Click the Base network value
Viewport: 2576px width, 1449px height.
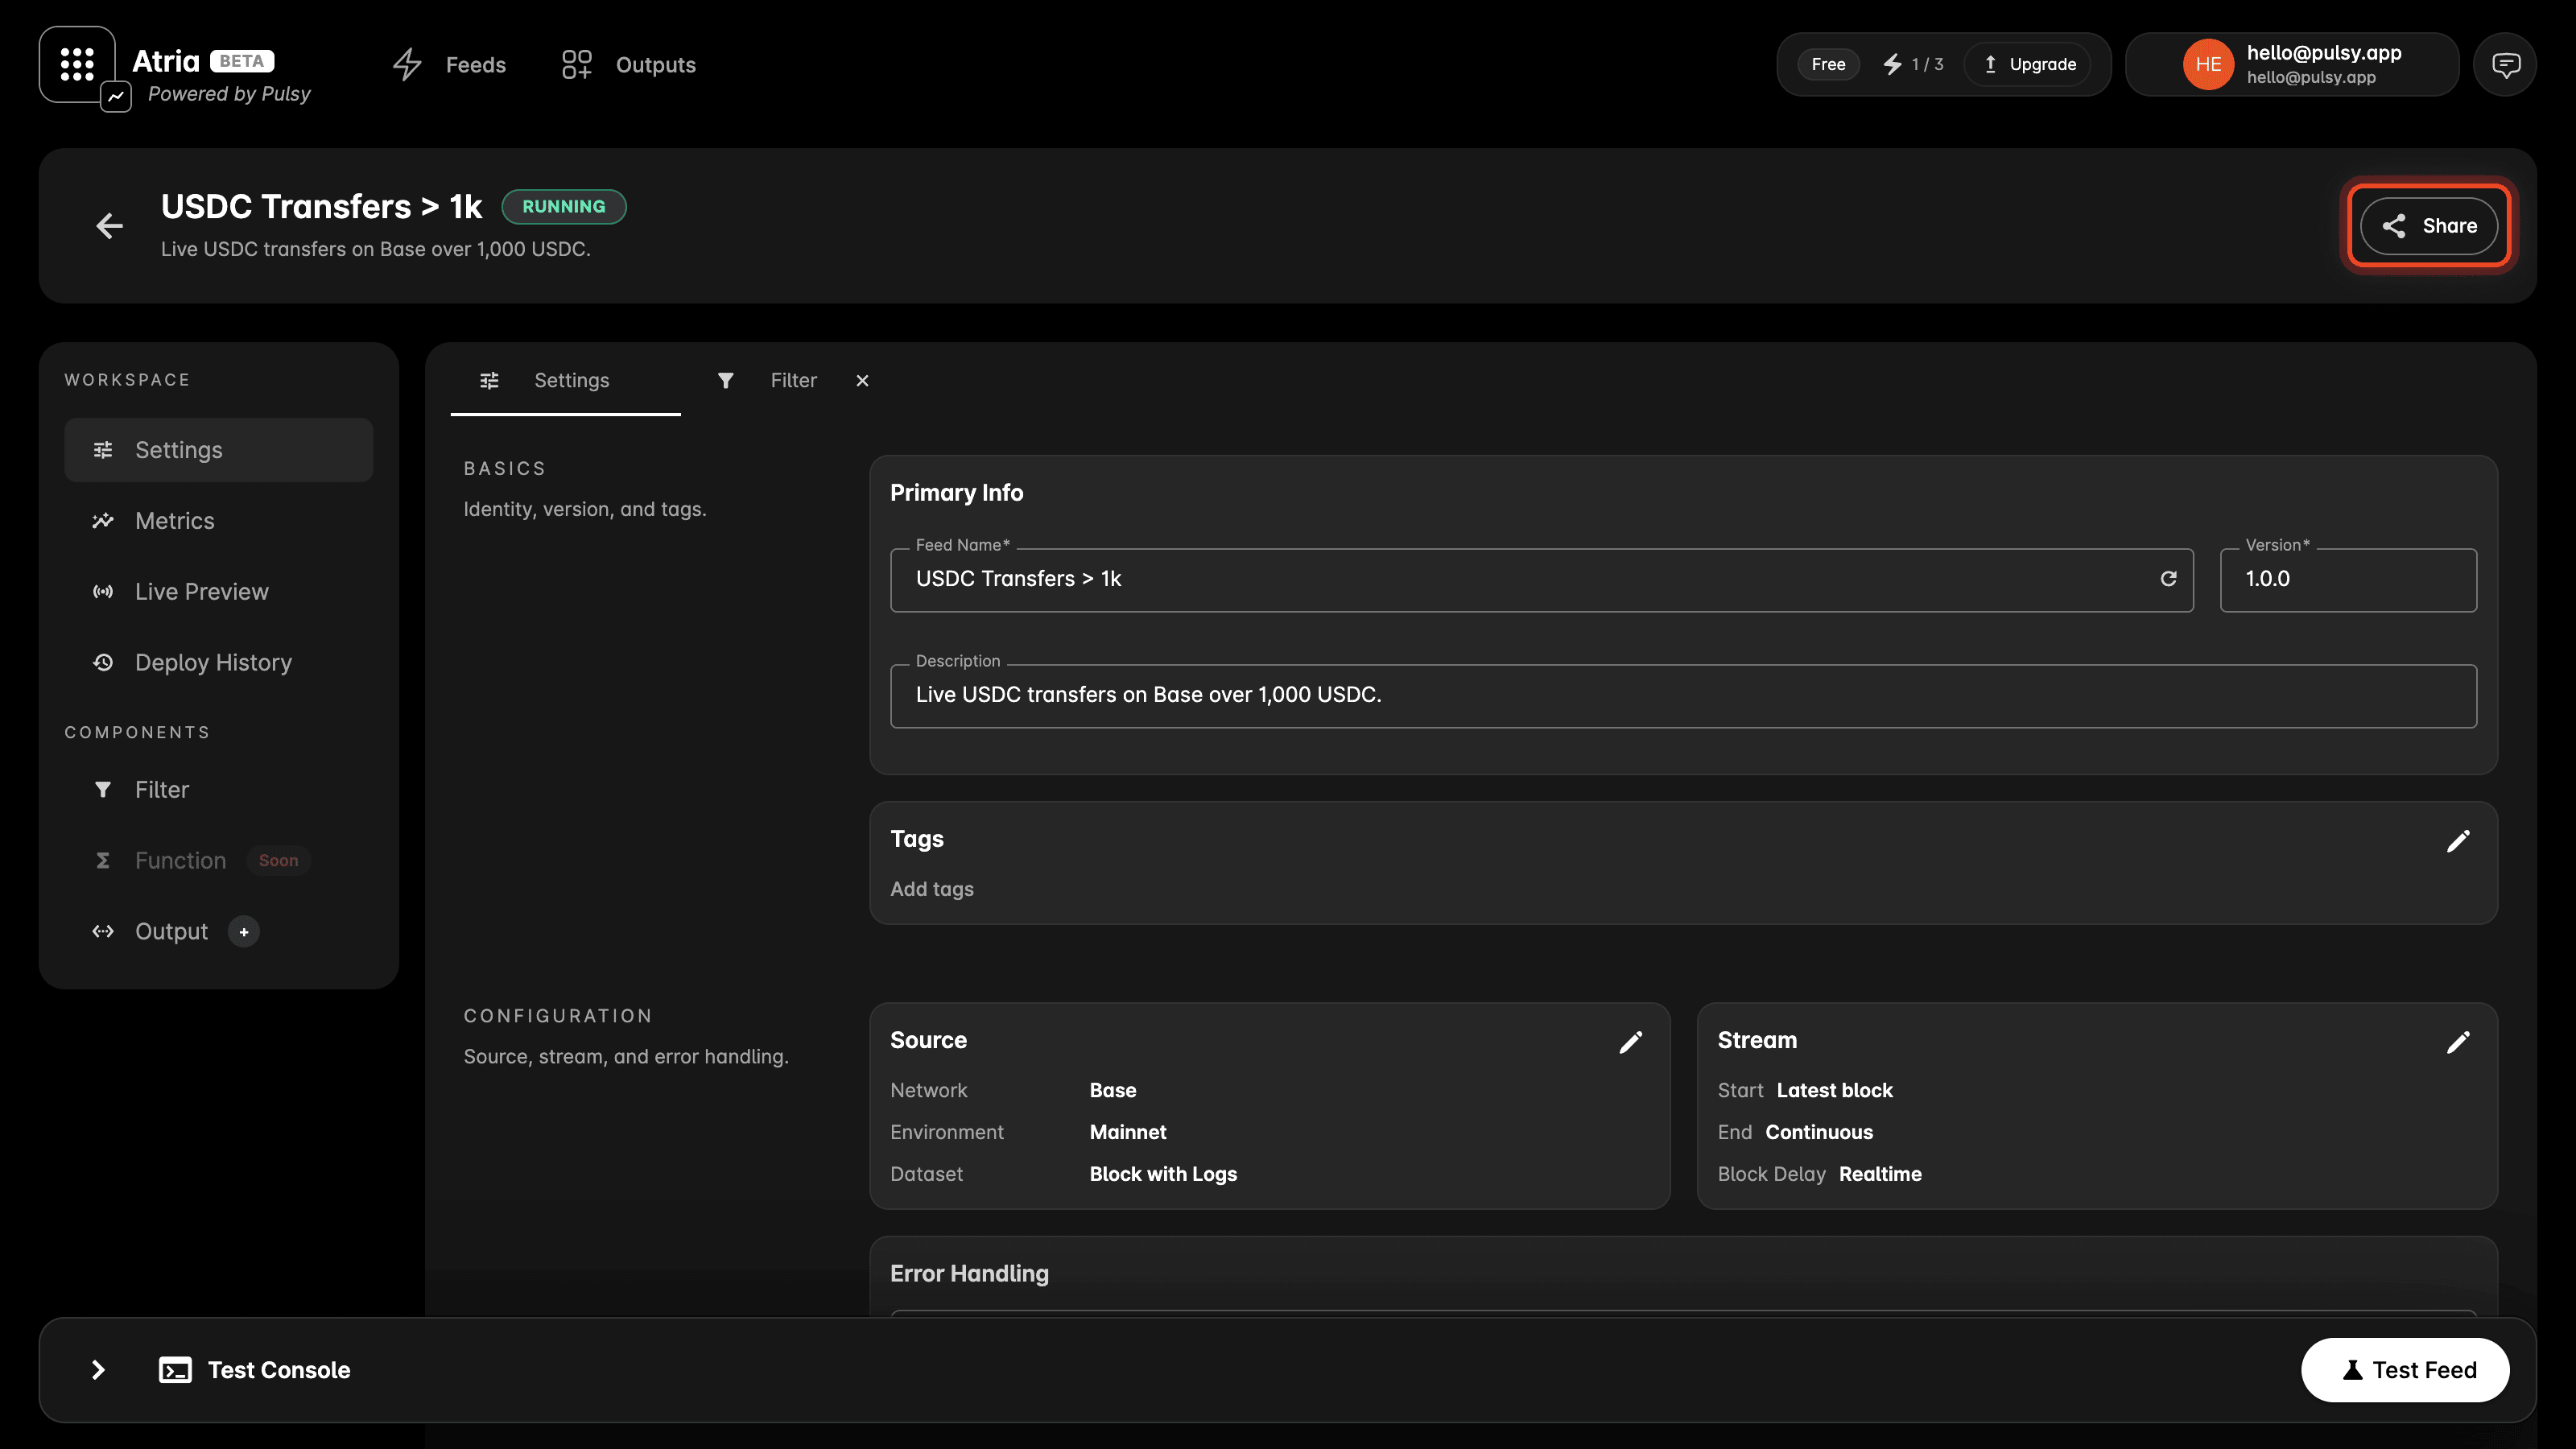[1113, 1091]
